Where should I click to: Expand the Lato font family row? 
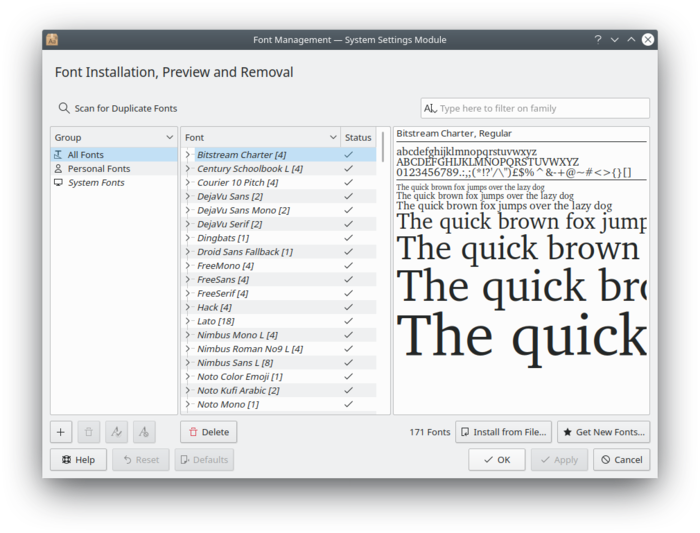188,321
